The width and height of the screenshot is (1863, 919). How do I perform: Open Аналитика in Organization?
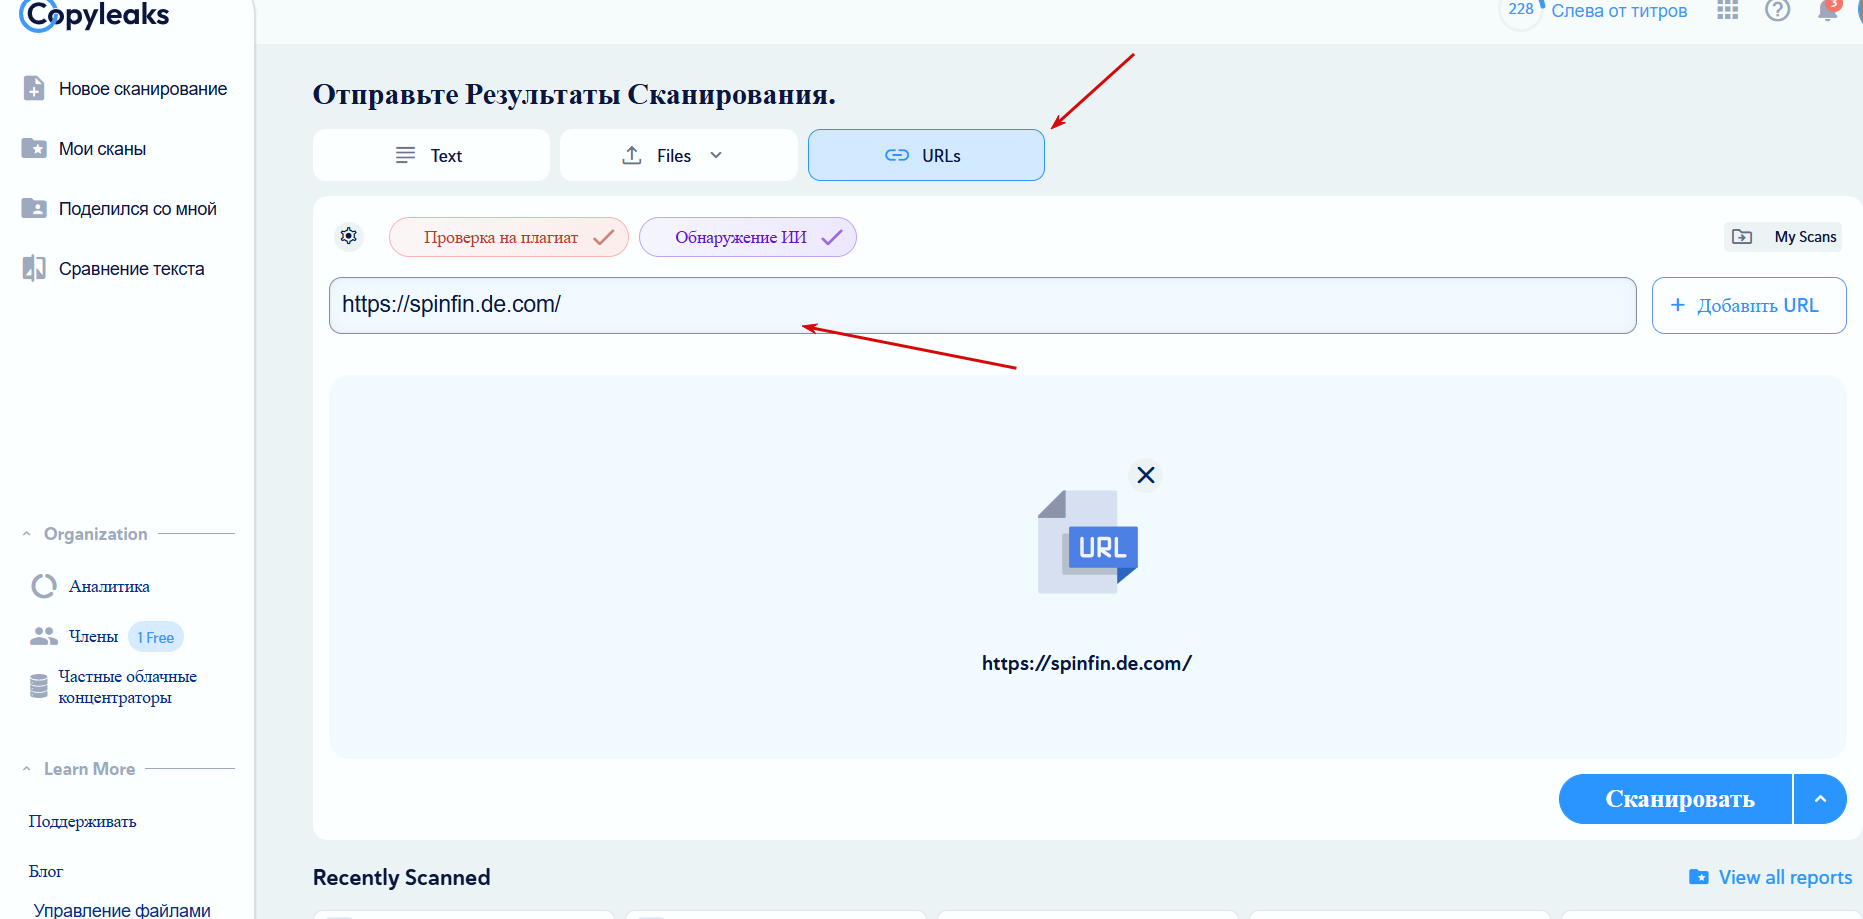[x=109, y=586]
